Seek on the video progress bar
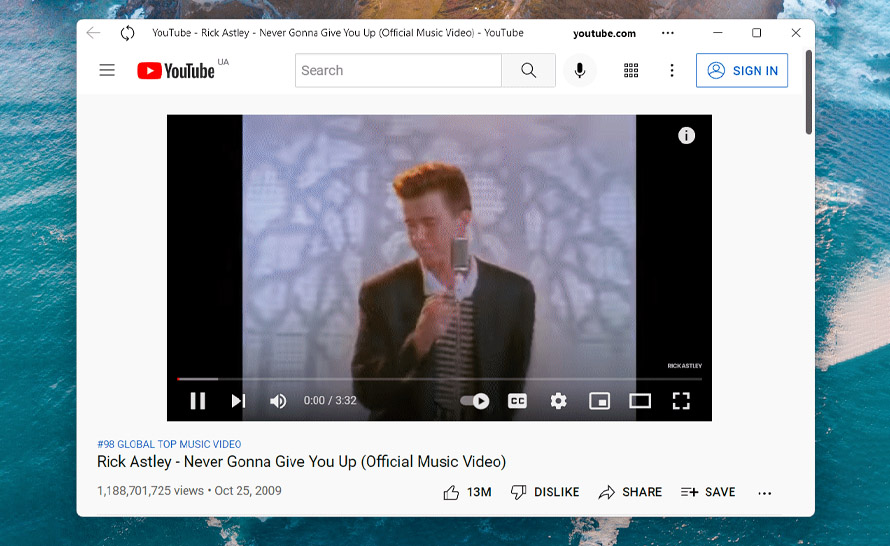This screenshot has height=546, width=890. click(439, 379)
